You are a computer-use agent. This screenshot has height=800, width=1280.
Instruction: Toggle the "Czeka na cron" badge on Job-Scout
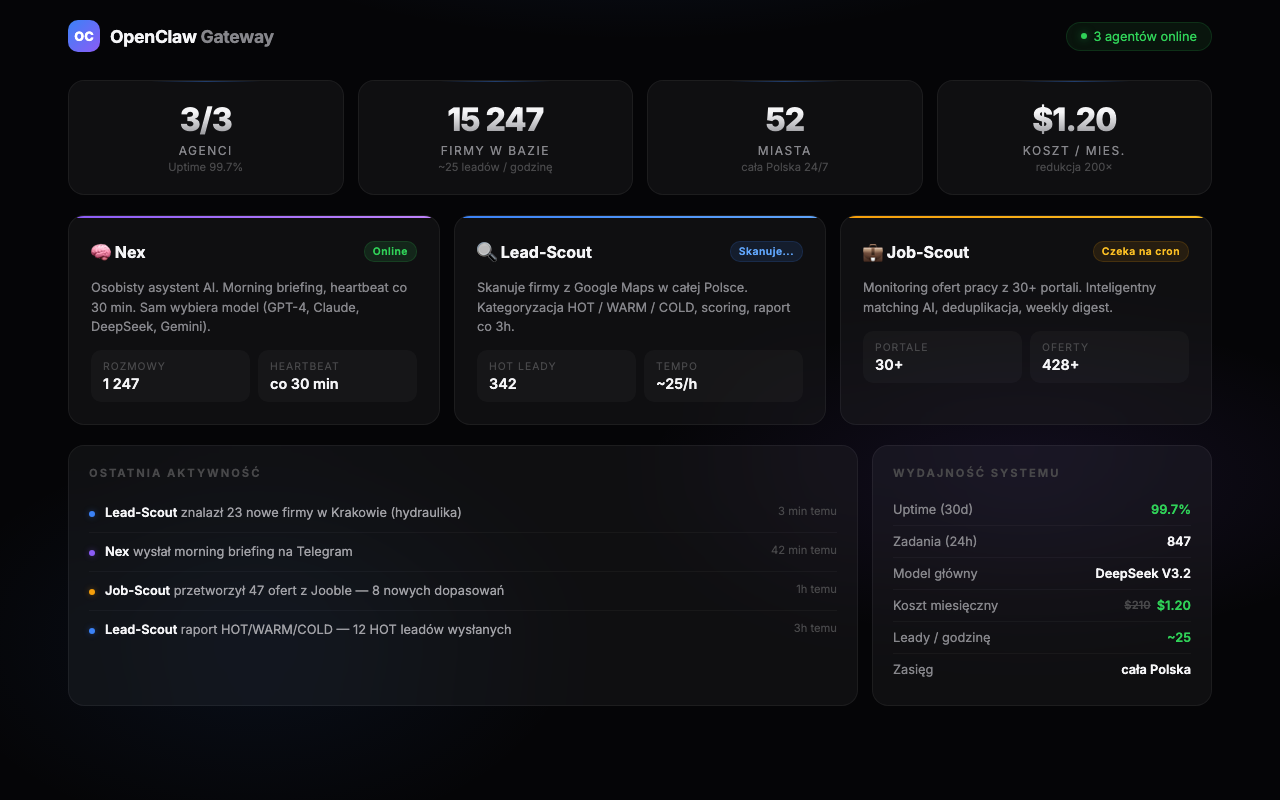[1140, 251]
